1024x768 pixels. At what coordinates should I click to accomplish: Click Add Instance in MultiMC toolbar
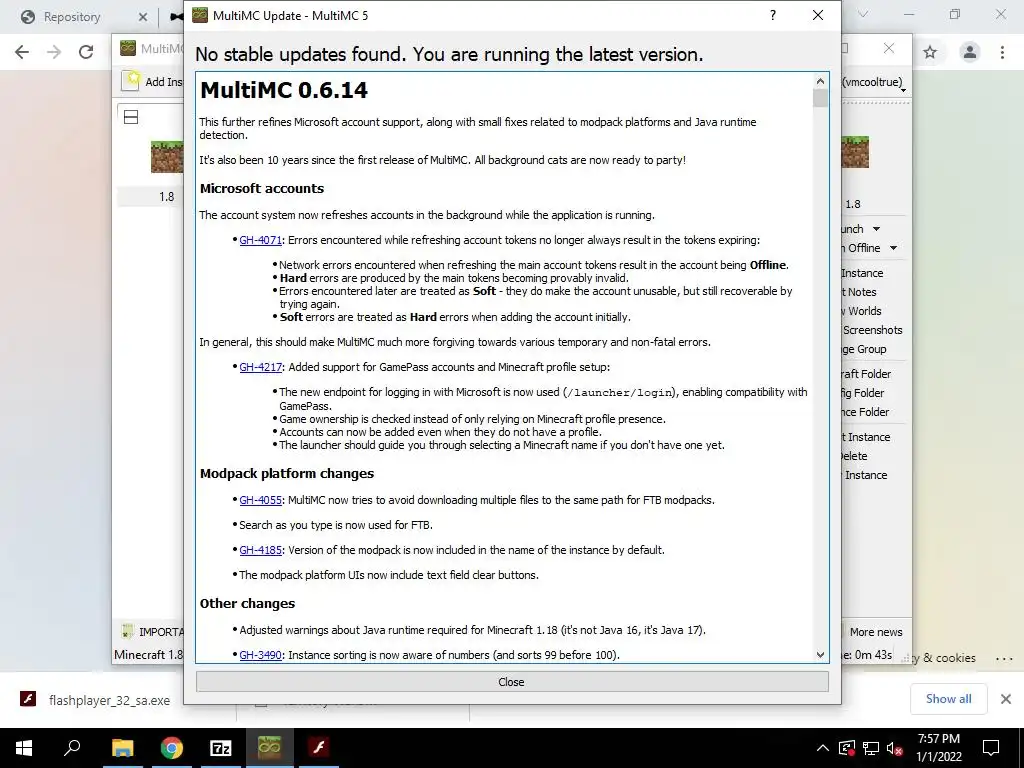tap(154, 82)
